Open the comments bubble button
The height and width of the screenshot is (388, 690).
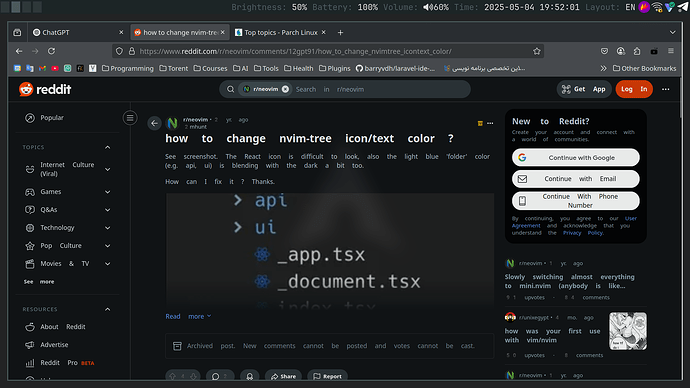[x=220, y=376]
